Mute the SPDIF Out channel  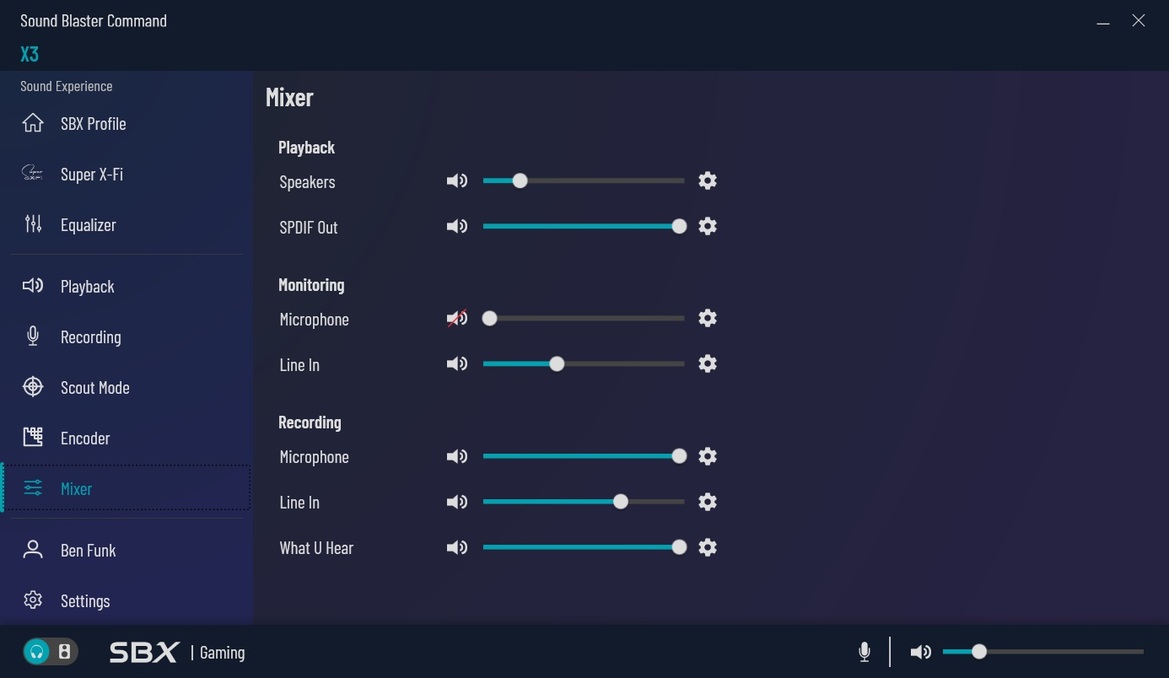click(x=457, y=226)
